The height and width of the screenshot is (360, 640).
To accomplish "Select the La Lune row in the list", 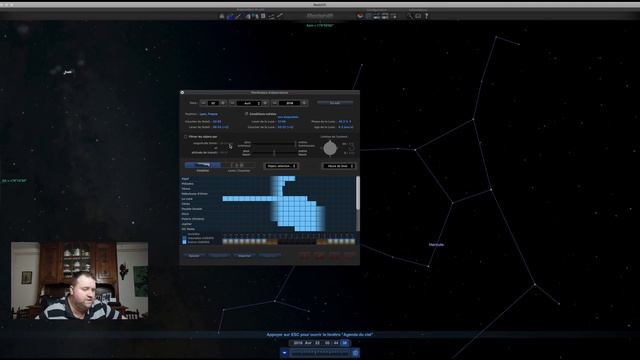I will pos(268,199).
